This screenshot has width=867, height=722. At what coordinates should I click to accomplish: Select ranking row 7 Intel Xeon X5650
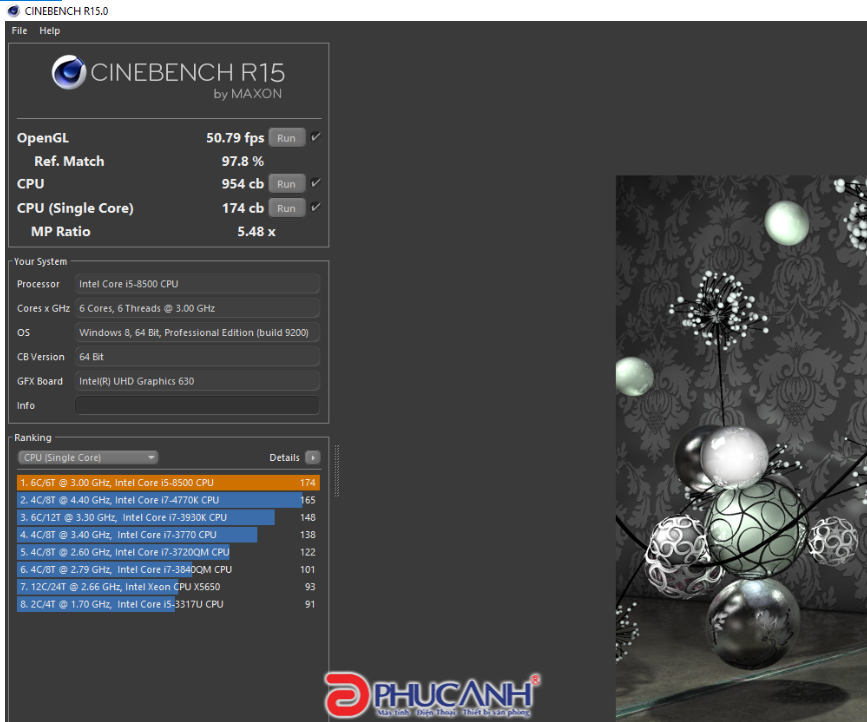[x=168, y=587]
